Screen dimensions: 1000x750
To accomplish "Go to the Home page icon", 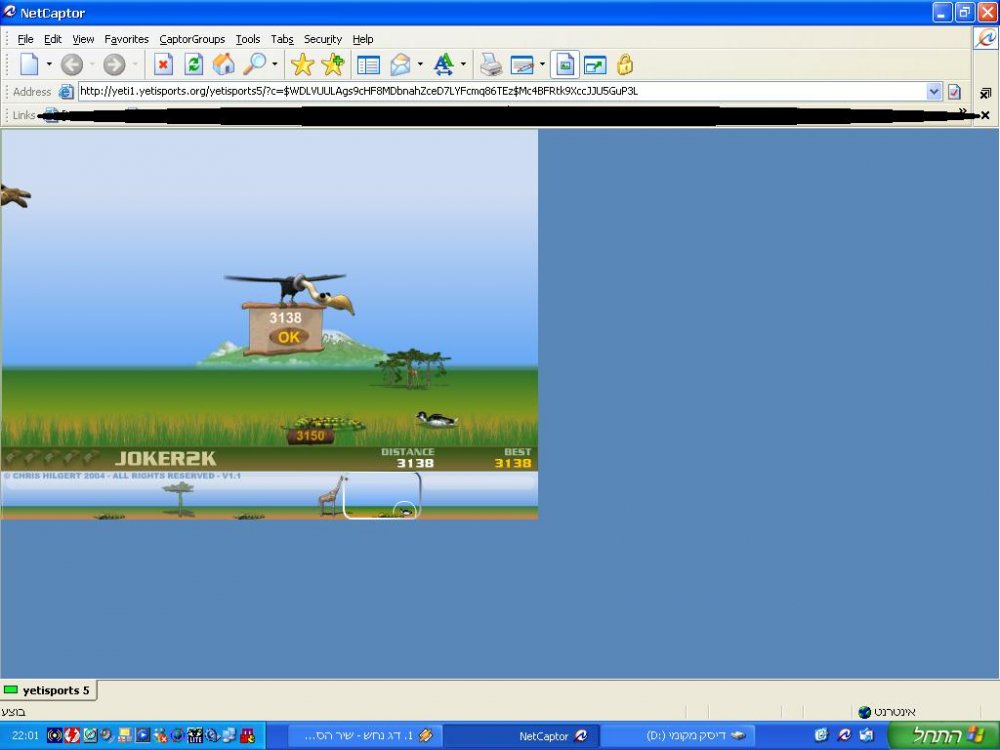I will pos(223,64).
